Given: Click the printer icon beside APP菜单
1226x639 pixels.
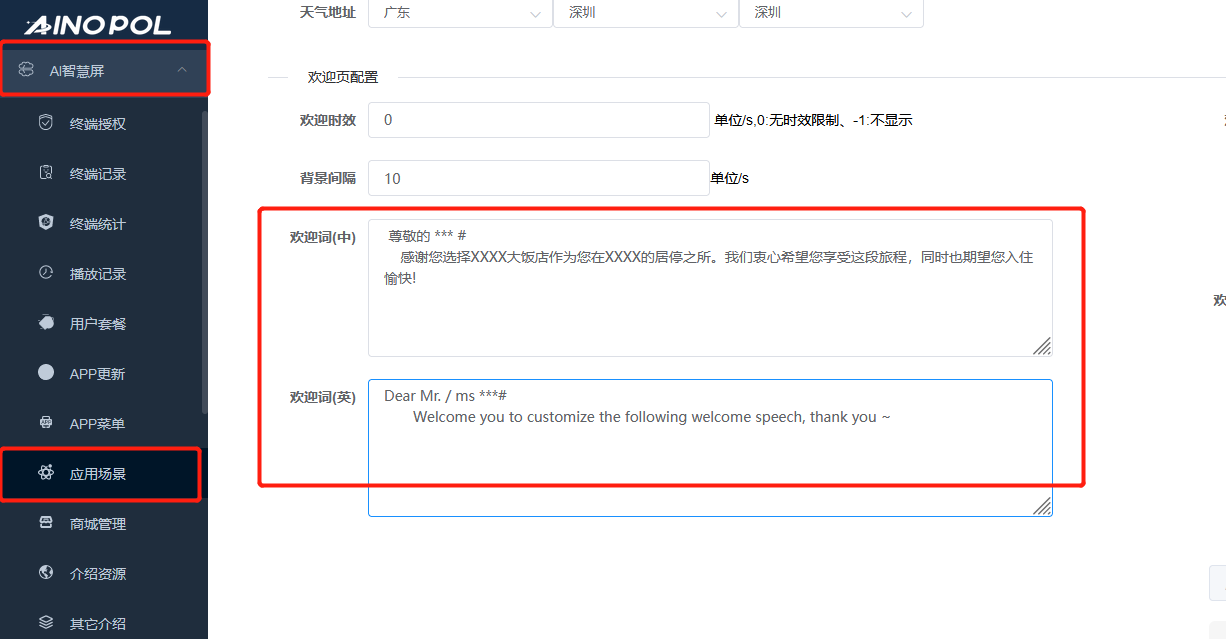Looking at the screenshot, I should click(x=46, y=423).
